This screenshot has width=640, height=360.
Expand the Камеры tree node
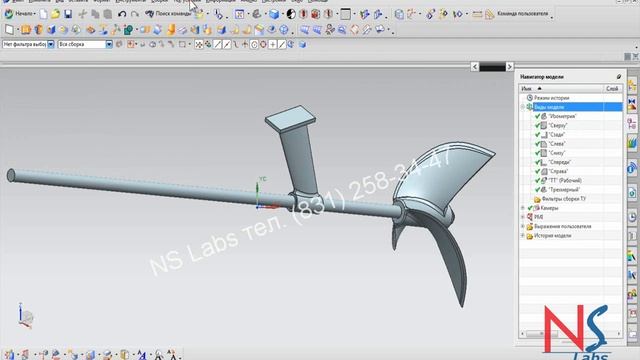523,208
